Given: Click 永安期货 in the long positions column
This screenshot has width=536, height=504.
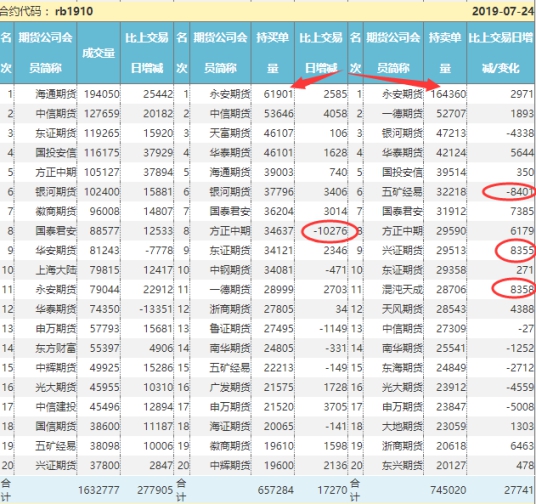Looking at the screenshot, I should click(230, 94).
